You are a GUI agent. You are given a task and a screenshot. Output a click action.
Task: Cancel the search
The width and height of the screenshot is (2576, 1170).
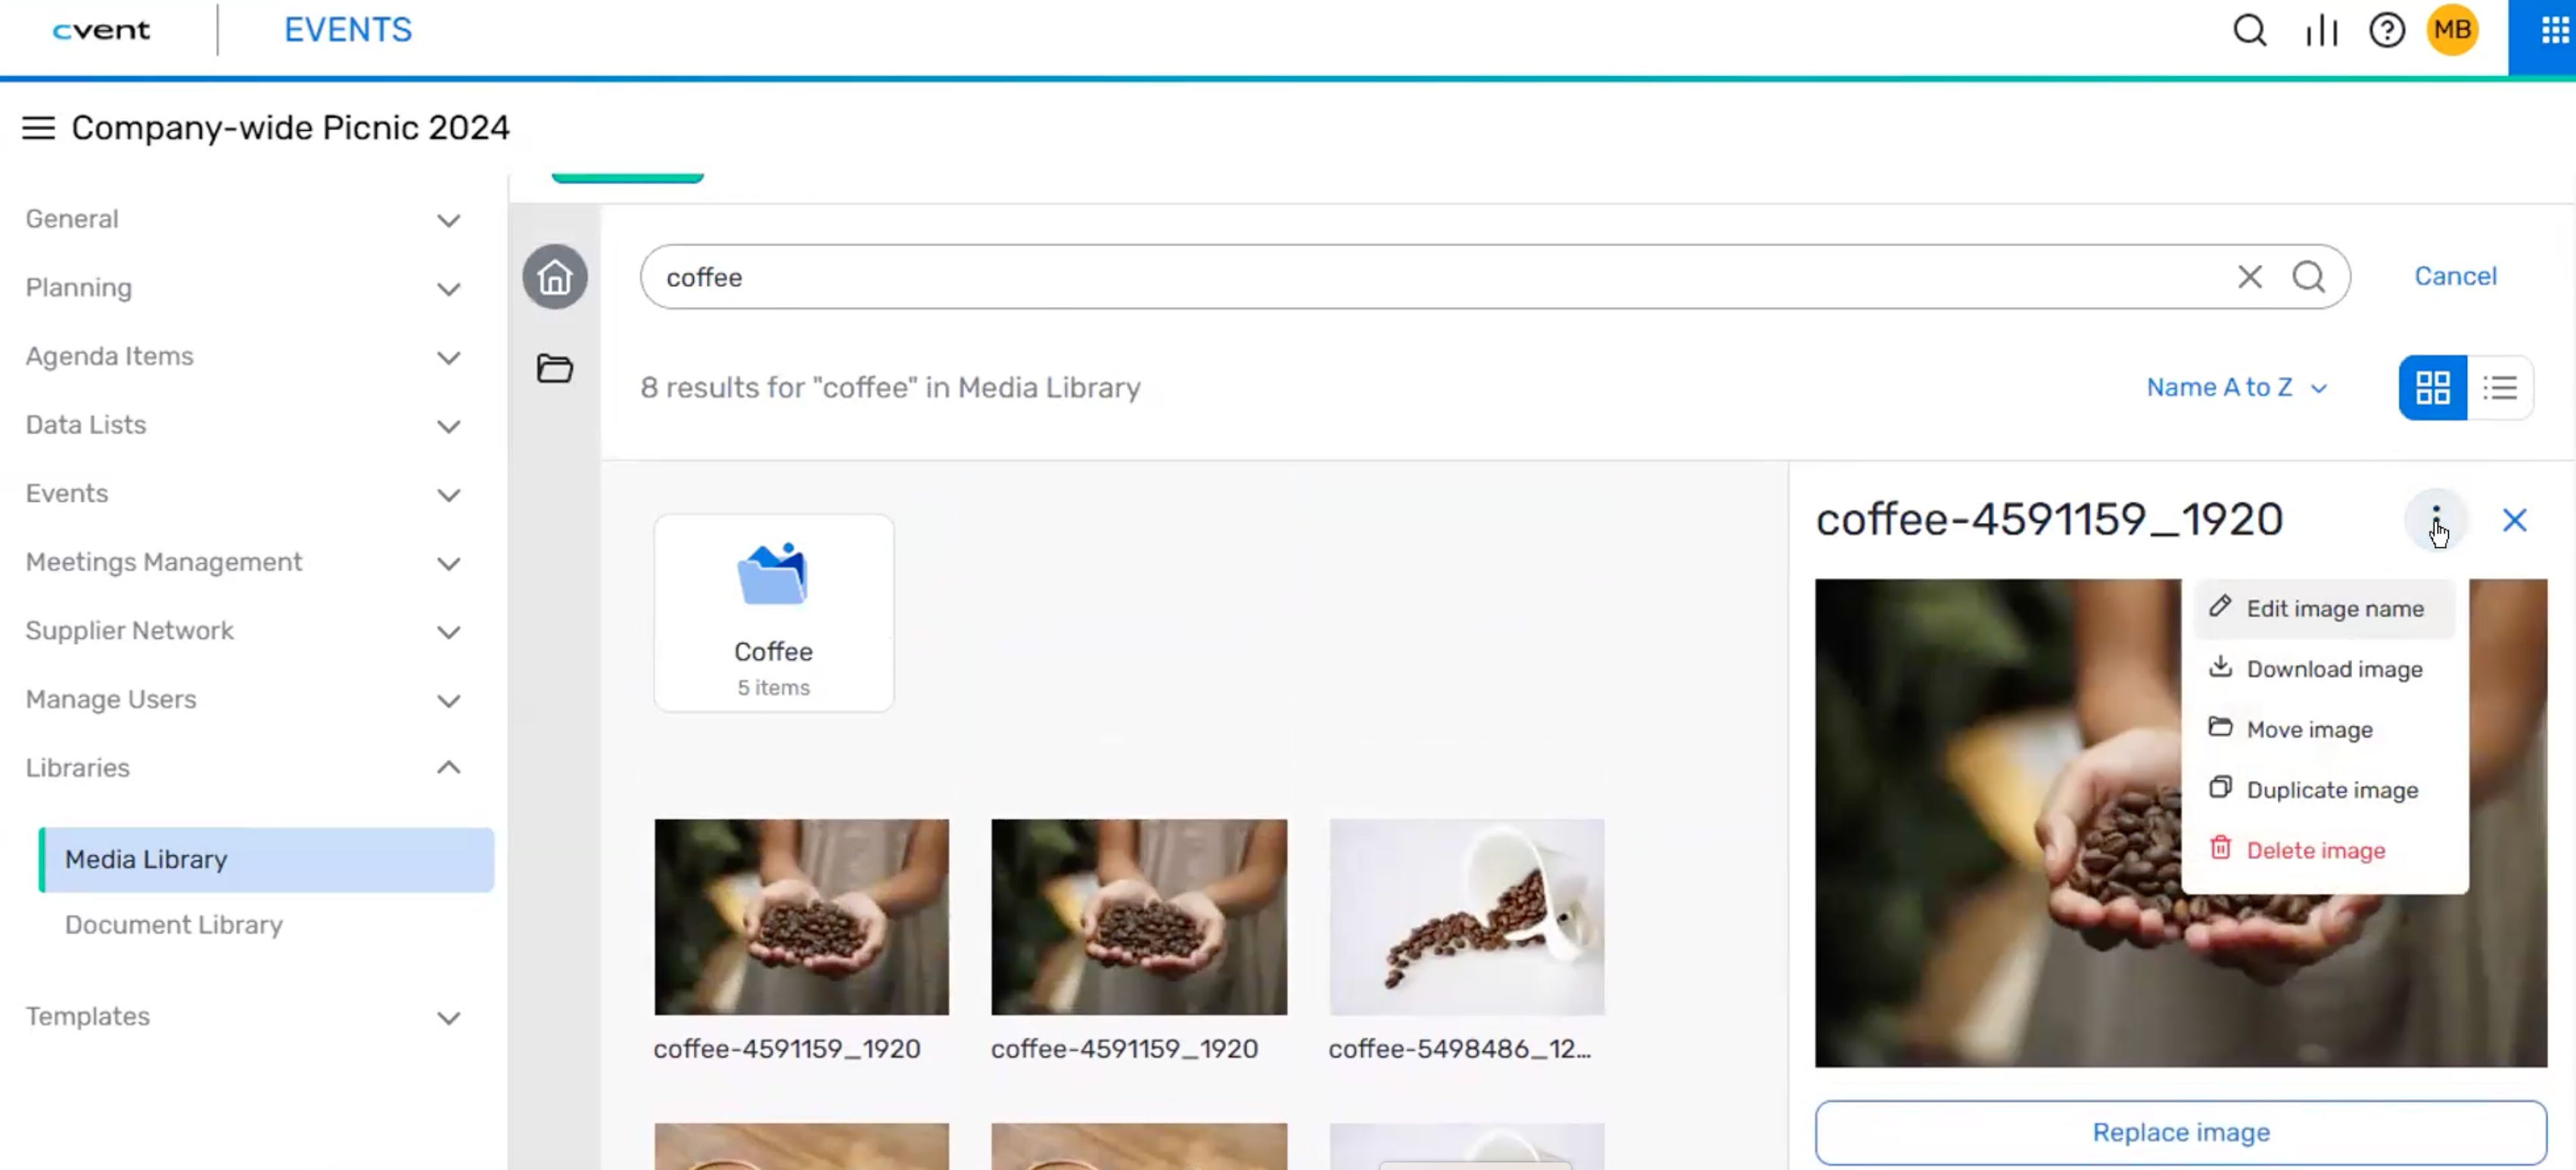2455,276
